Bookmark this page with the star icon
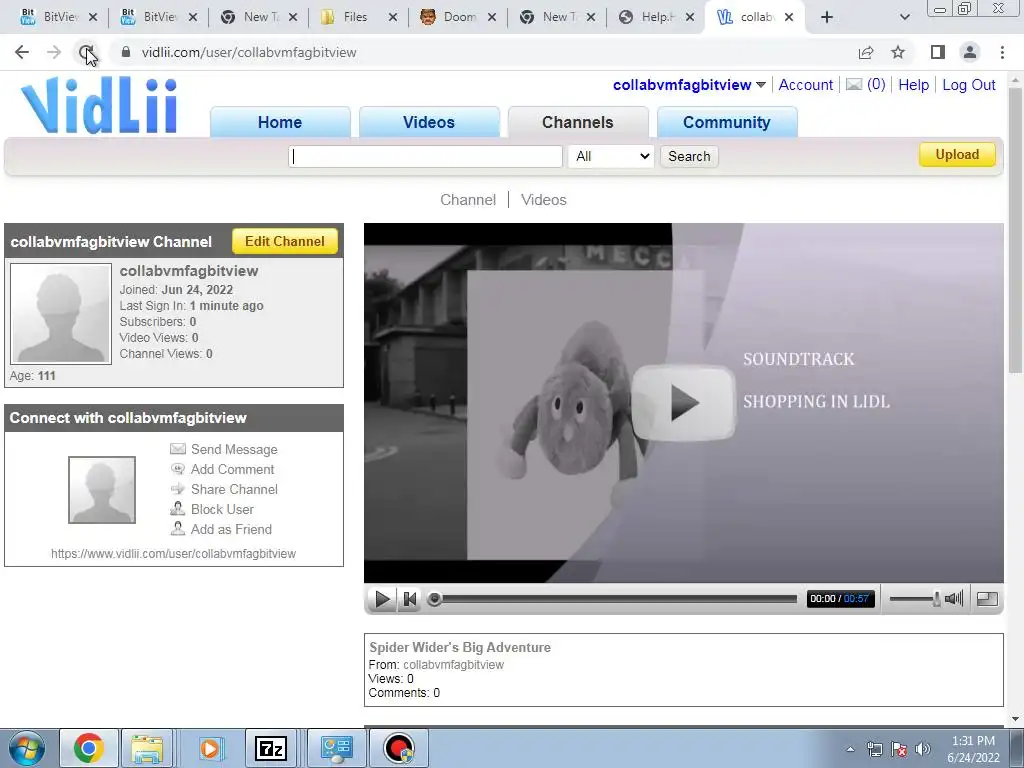 pyautogui.click(x=898, y=52)
